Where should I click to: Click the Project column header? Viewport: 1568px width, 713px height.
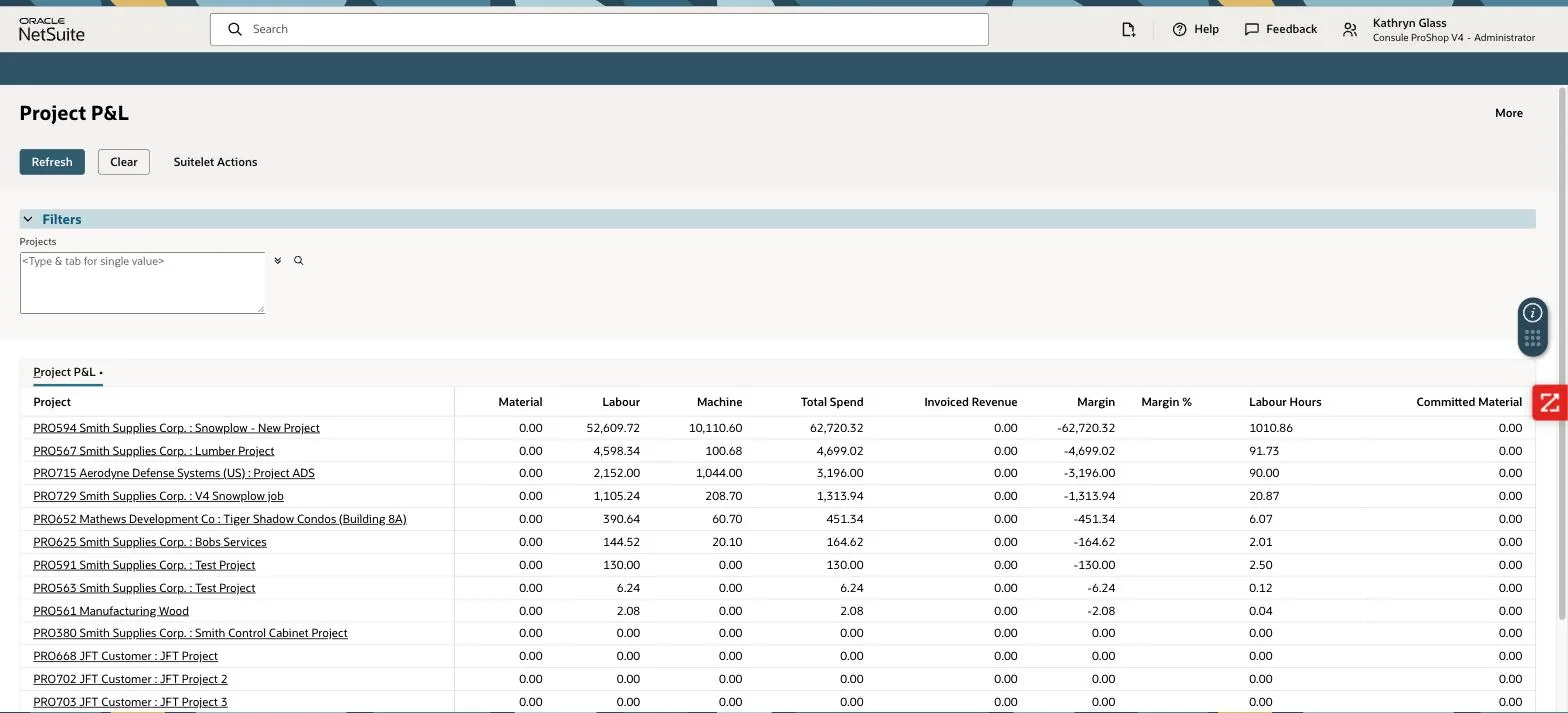pyautogui.click(x=52, y=402)
